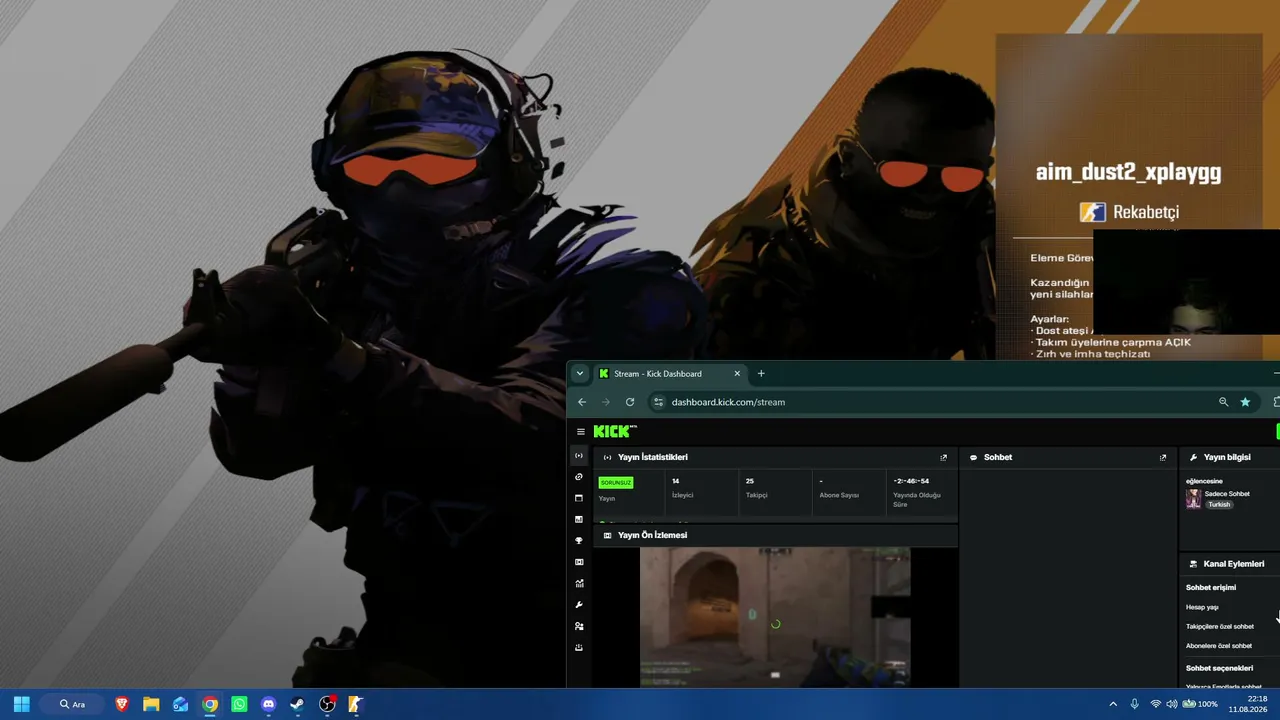
Task: Go back in the browser
Action: 582,402
